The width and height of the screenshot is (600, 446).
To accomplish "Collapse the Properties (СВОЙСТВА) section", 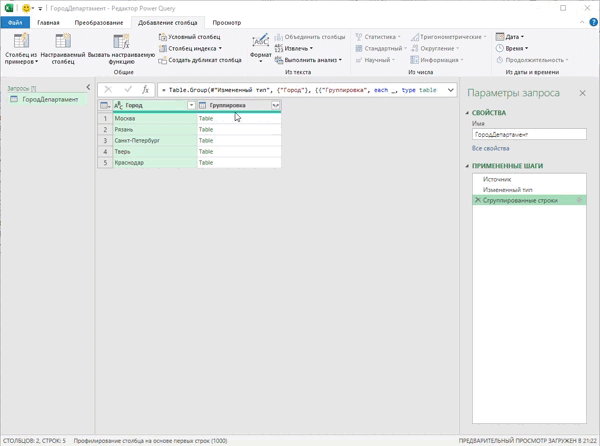I will pyautogui.click(x=467, y=113).
